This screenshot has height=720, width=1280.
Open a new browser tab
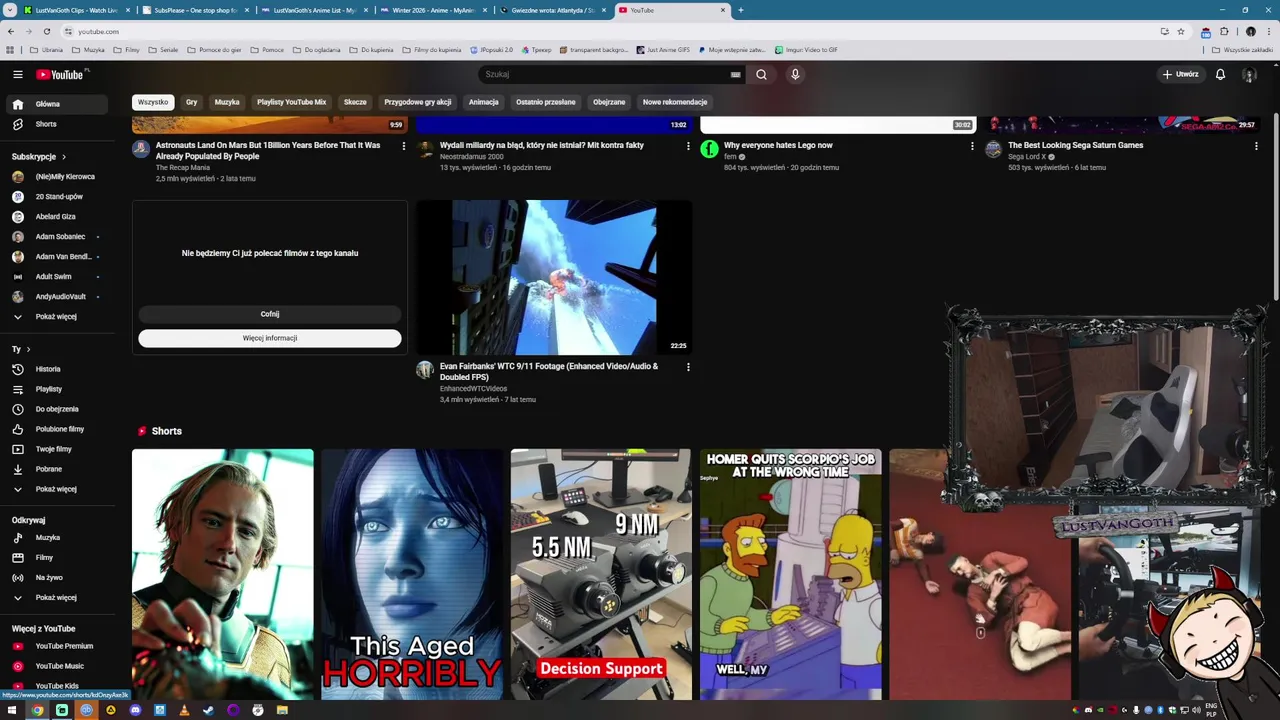(741, 10)
